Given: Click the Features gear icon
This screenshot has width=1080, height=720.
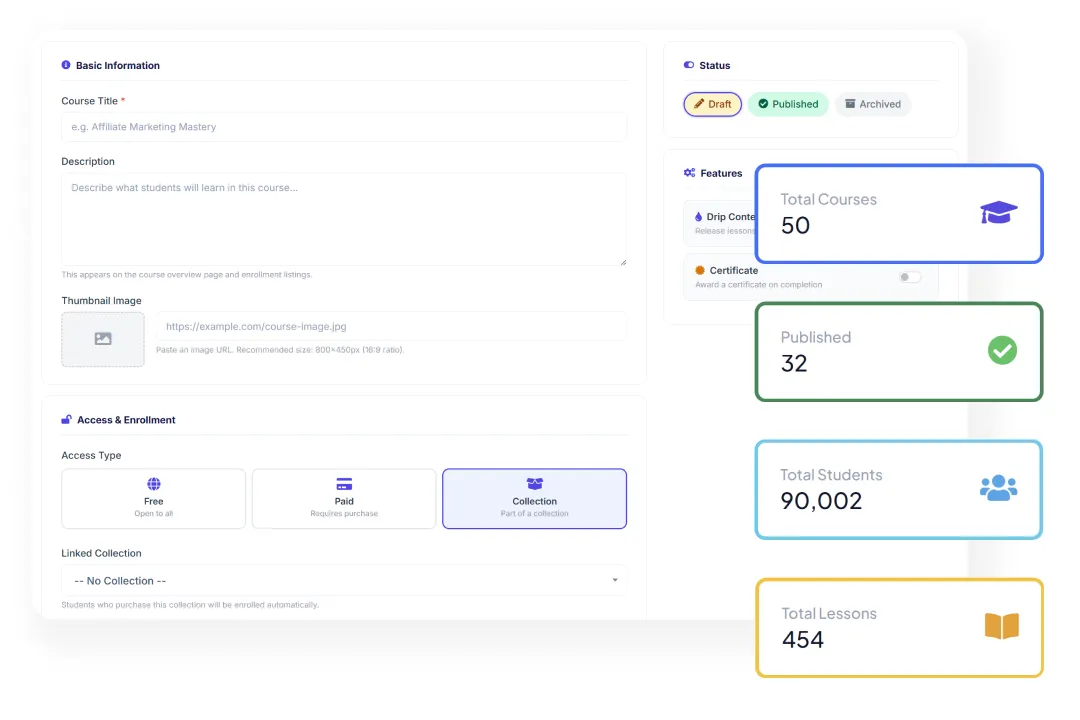Looking at the screenshot, I should (688, 173).
